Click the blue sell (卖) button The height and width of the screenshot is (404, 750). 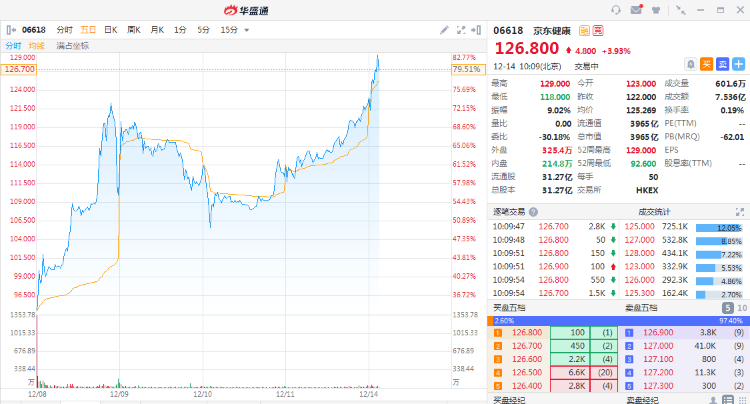(722, 64)
